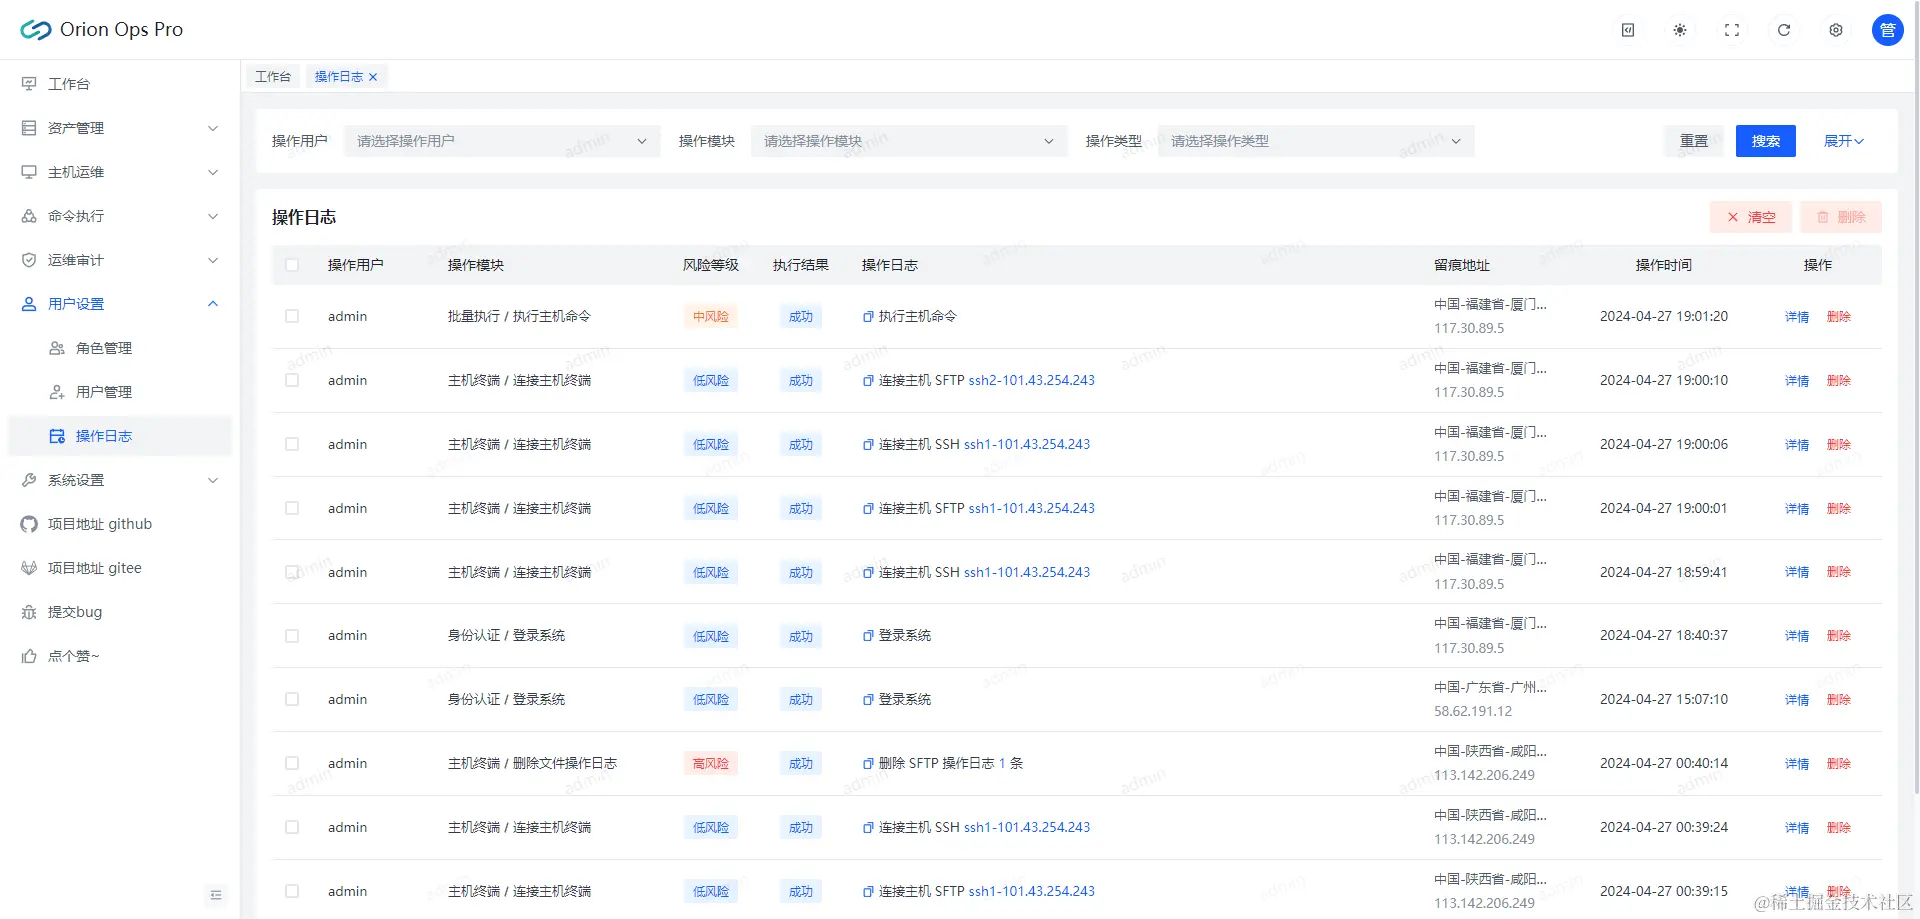Check the row with time 19:00:06
Image resolution: width=1920 pixels, height=919 pixels.
pos(292,444)
